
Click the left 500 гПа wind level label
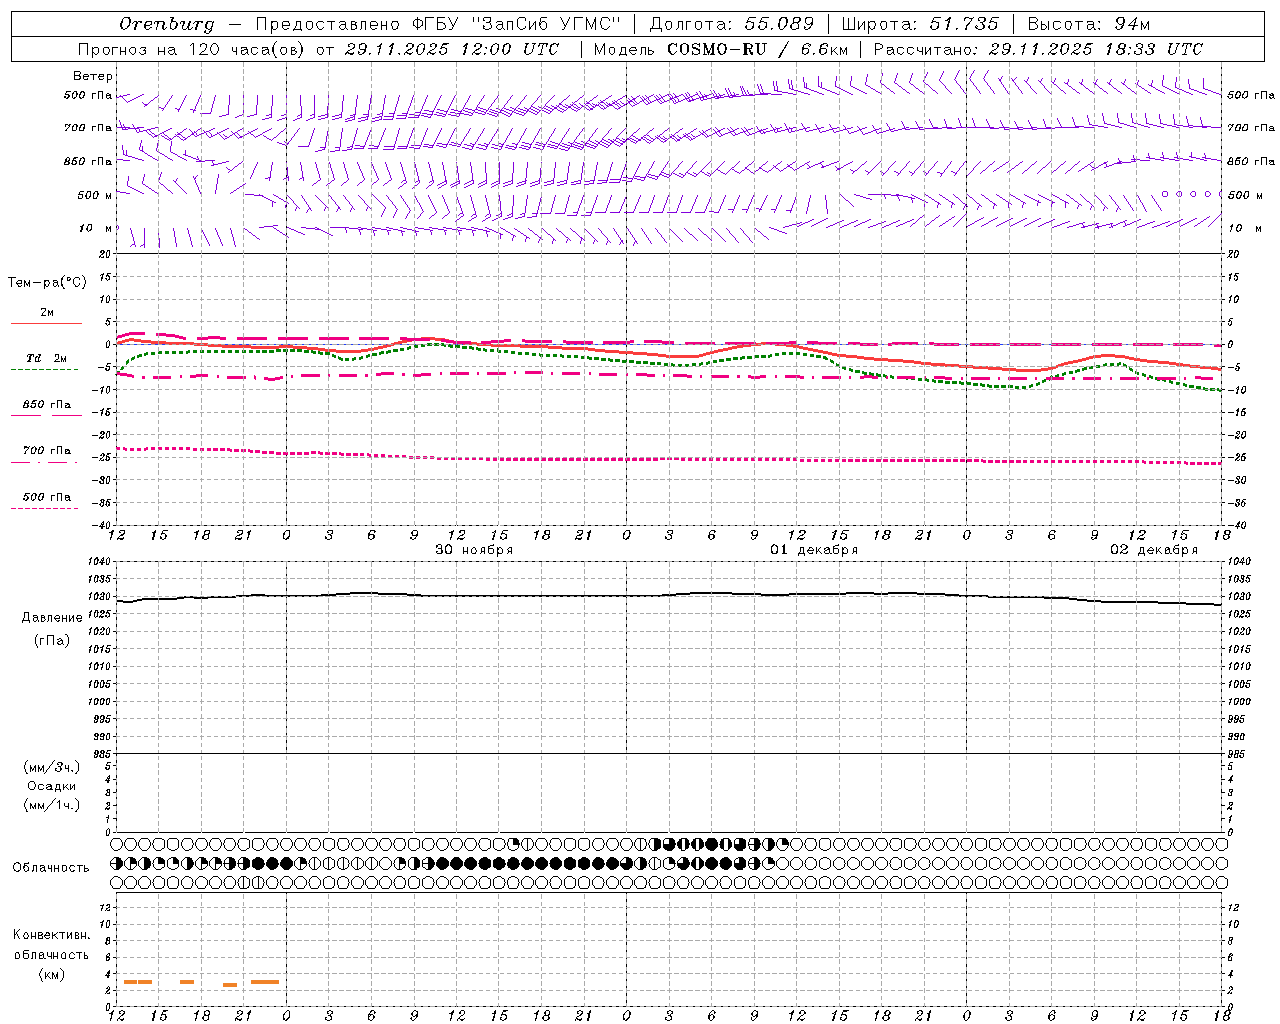pos(88,95)
